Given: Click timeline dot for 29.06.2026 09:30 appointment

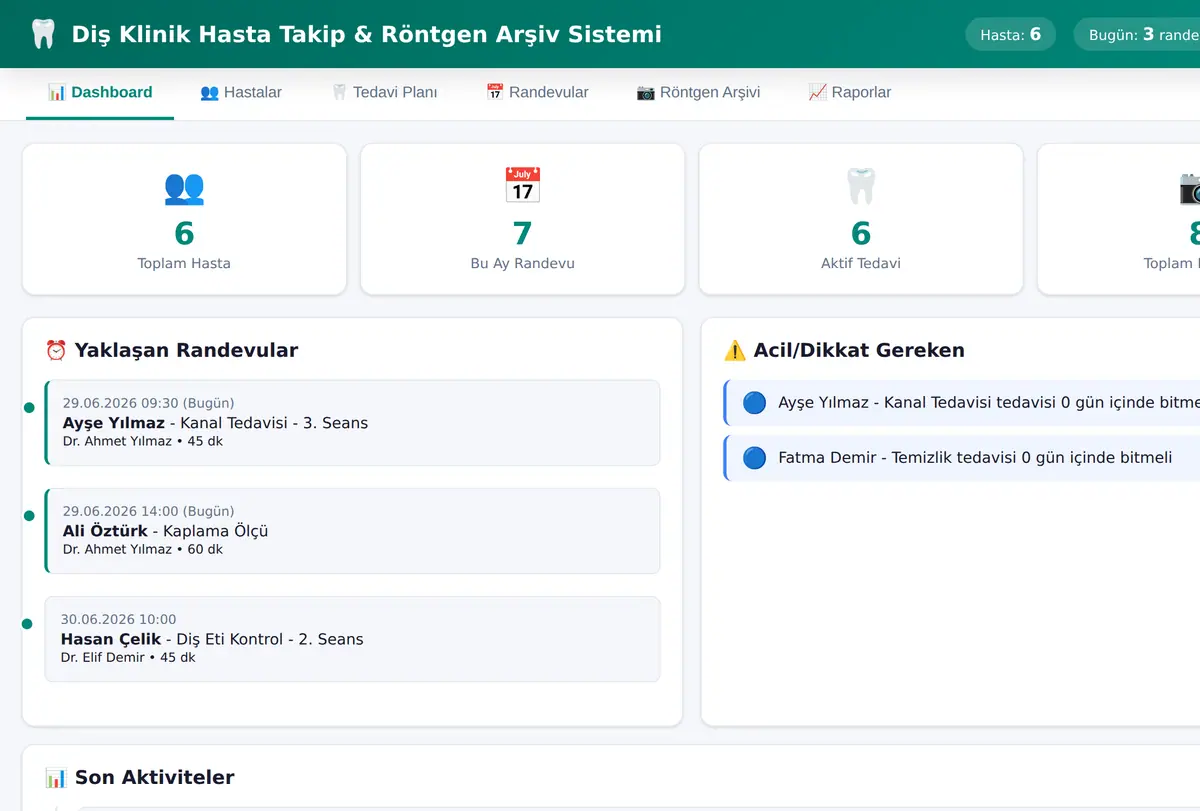Looking at the screenshot, I should [29, 407].
